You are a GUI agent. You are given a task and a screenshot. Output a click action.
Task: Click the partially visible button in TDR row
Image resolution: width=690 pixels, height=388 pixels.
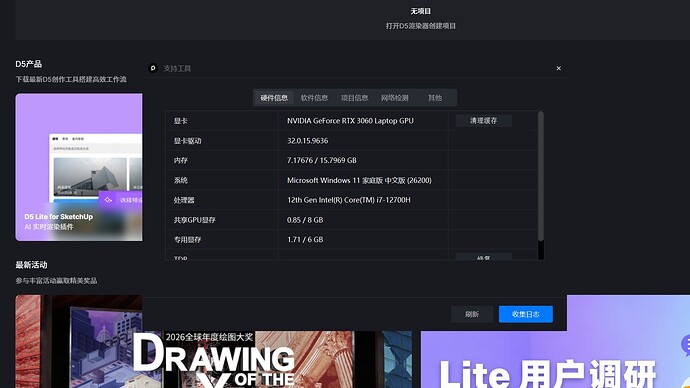point(484,257)
